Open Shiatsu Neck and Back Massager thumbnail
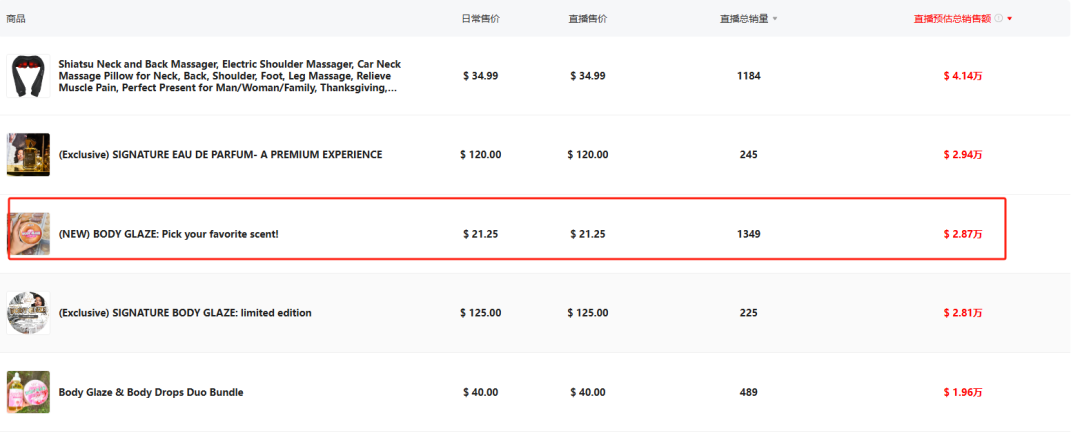 (x=28, y=76)
